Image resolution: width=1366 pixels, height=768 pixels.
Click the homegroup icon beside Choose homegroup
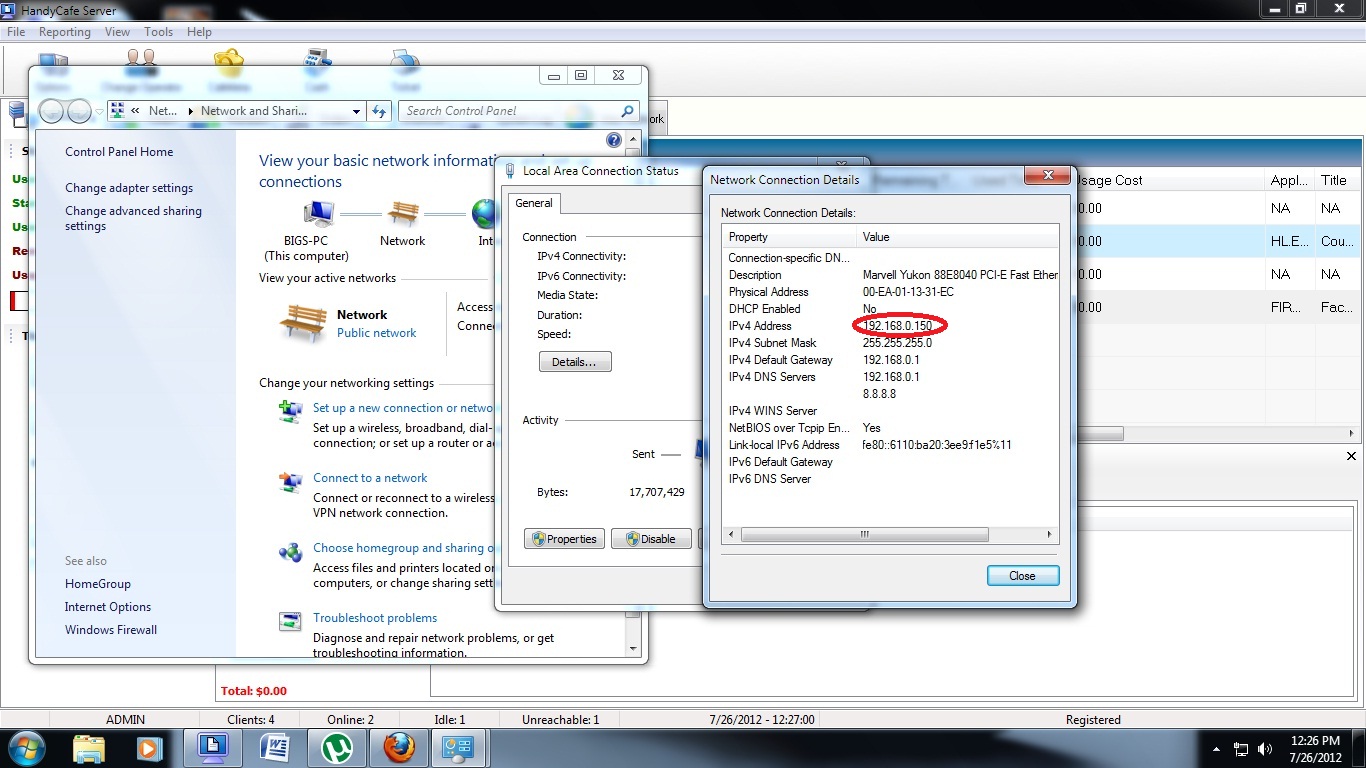point(291,552)
